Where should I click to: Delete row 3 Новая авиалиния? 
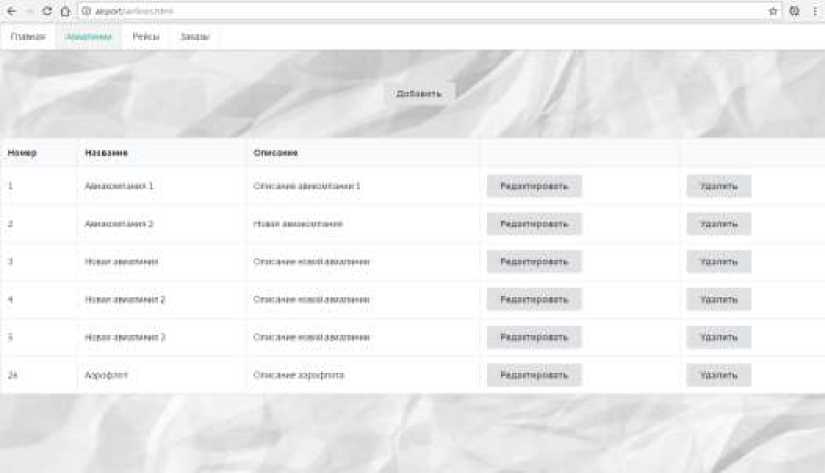(x=719, y=262)
